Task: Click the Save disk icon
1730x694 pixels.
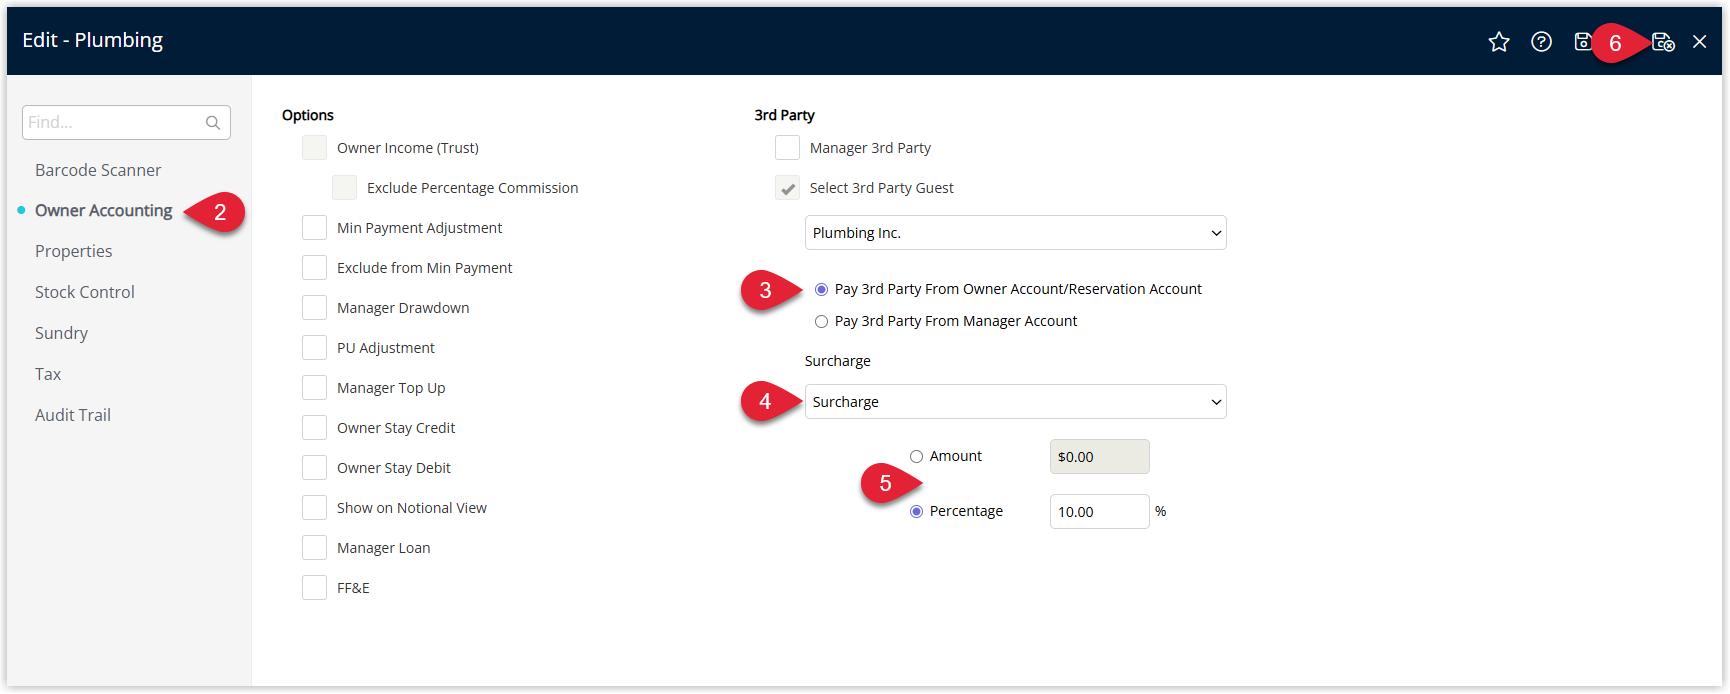Action: click(1583, 41)
